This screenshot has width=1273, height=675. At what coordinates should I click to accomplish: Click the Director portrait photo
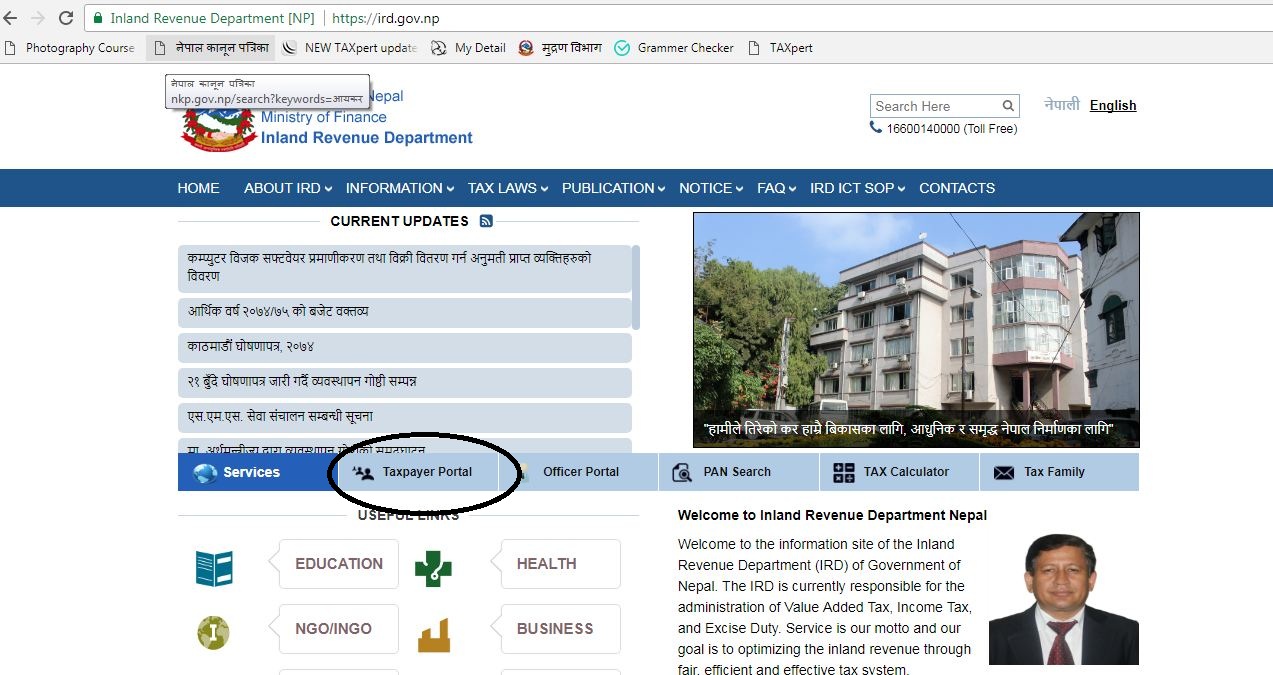point(1064,599)
